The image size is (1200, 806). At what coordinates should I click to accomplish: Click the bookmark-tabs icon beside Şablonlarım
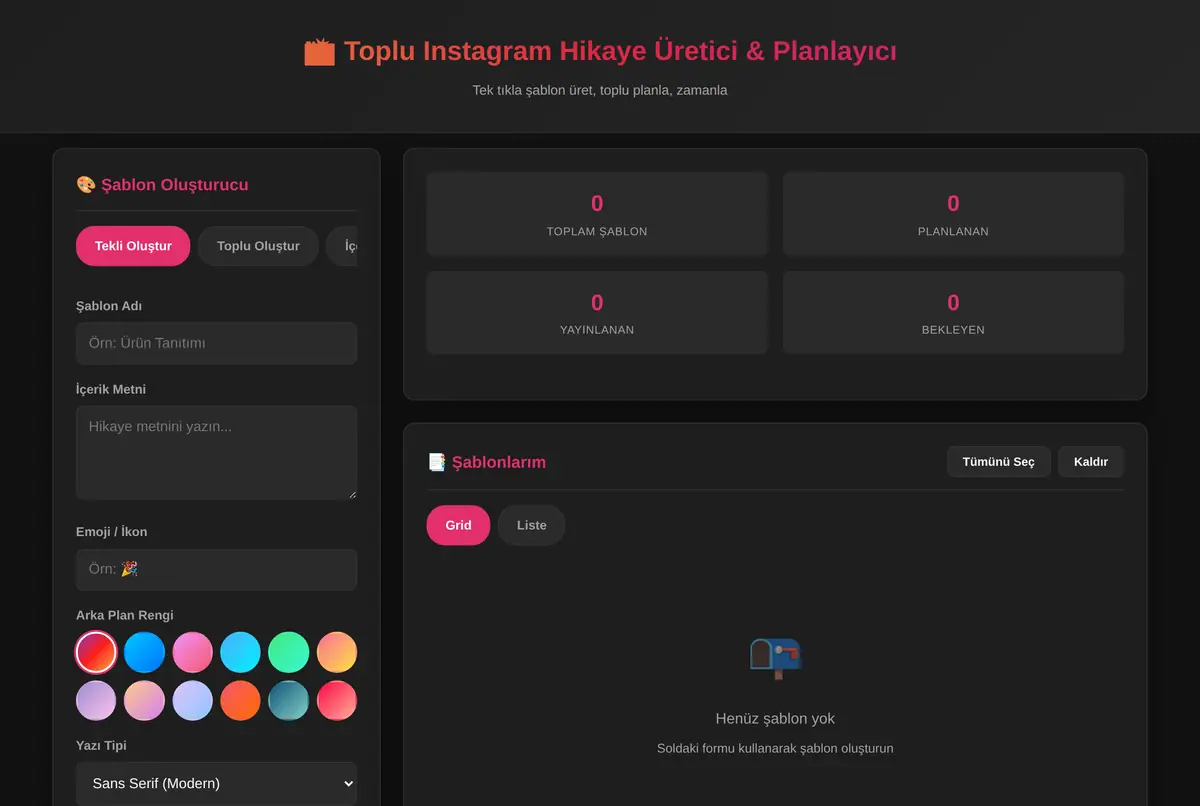coord(436,462)
